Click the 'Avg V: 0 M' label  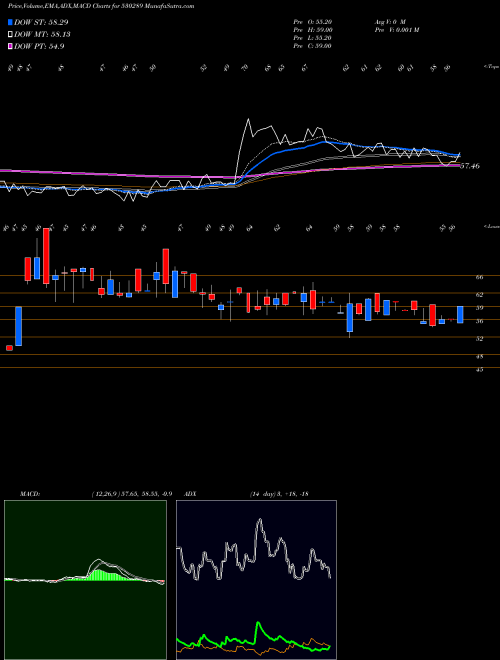389,21
